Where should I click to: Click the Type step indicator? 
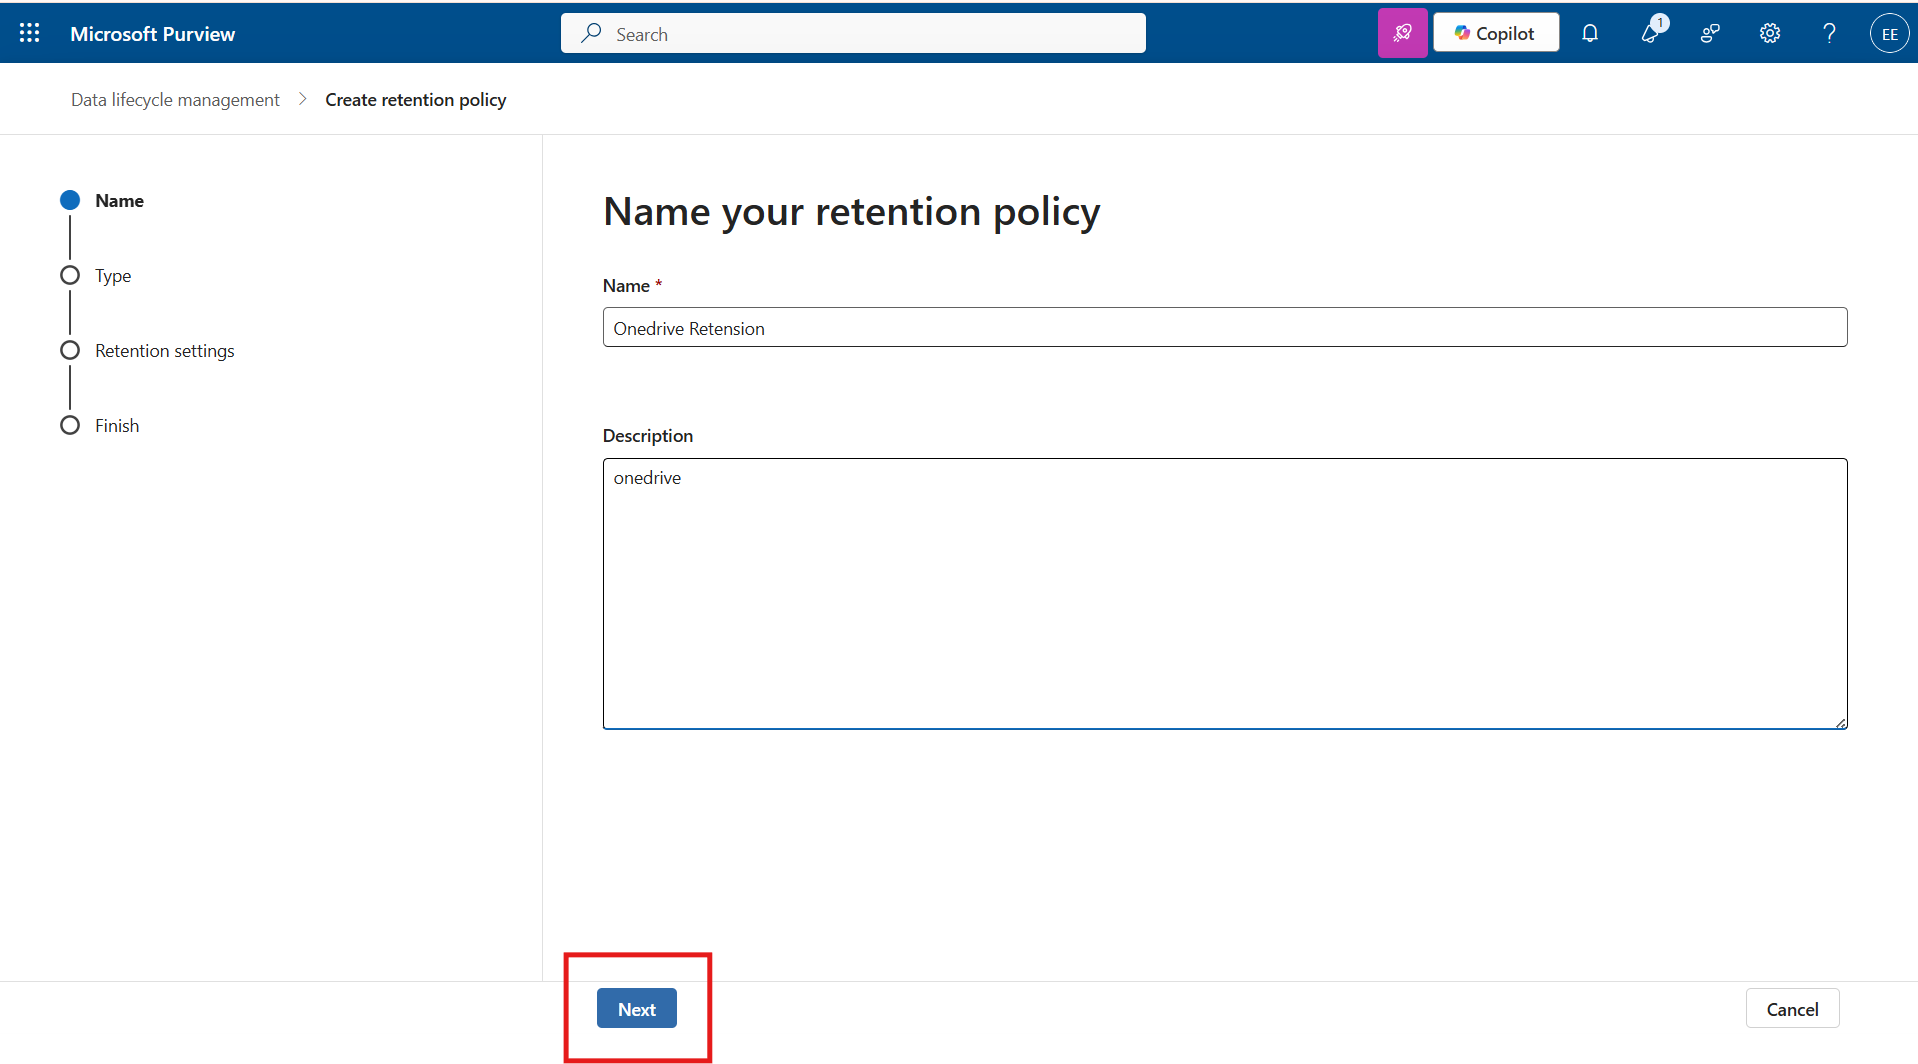point(69,275)
